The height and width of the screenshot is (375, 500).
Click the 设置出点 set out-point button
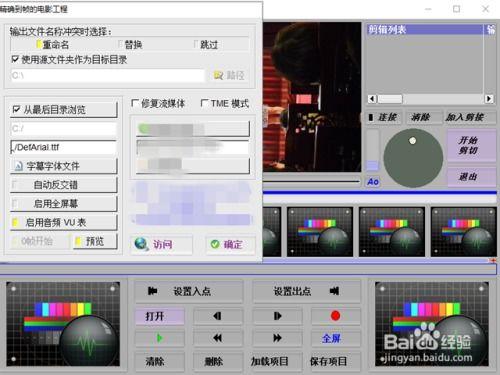click(x=307, y=292)
